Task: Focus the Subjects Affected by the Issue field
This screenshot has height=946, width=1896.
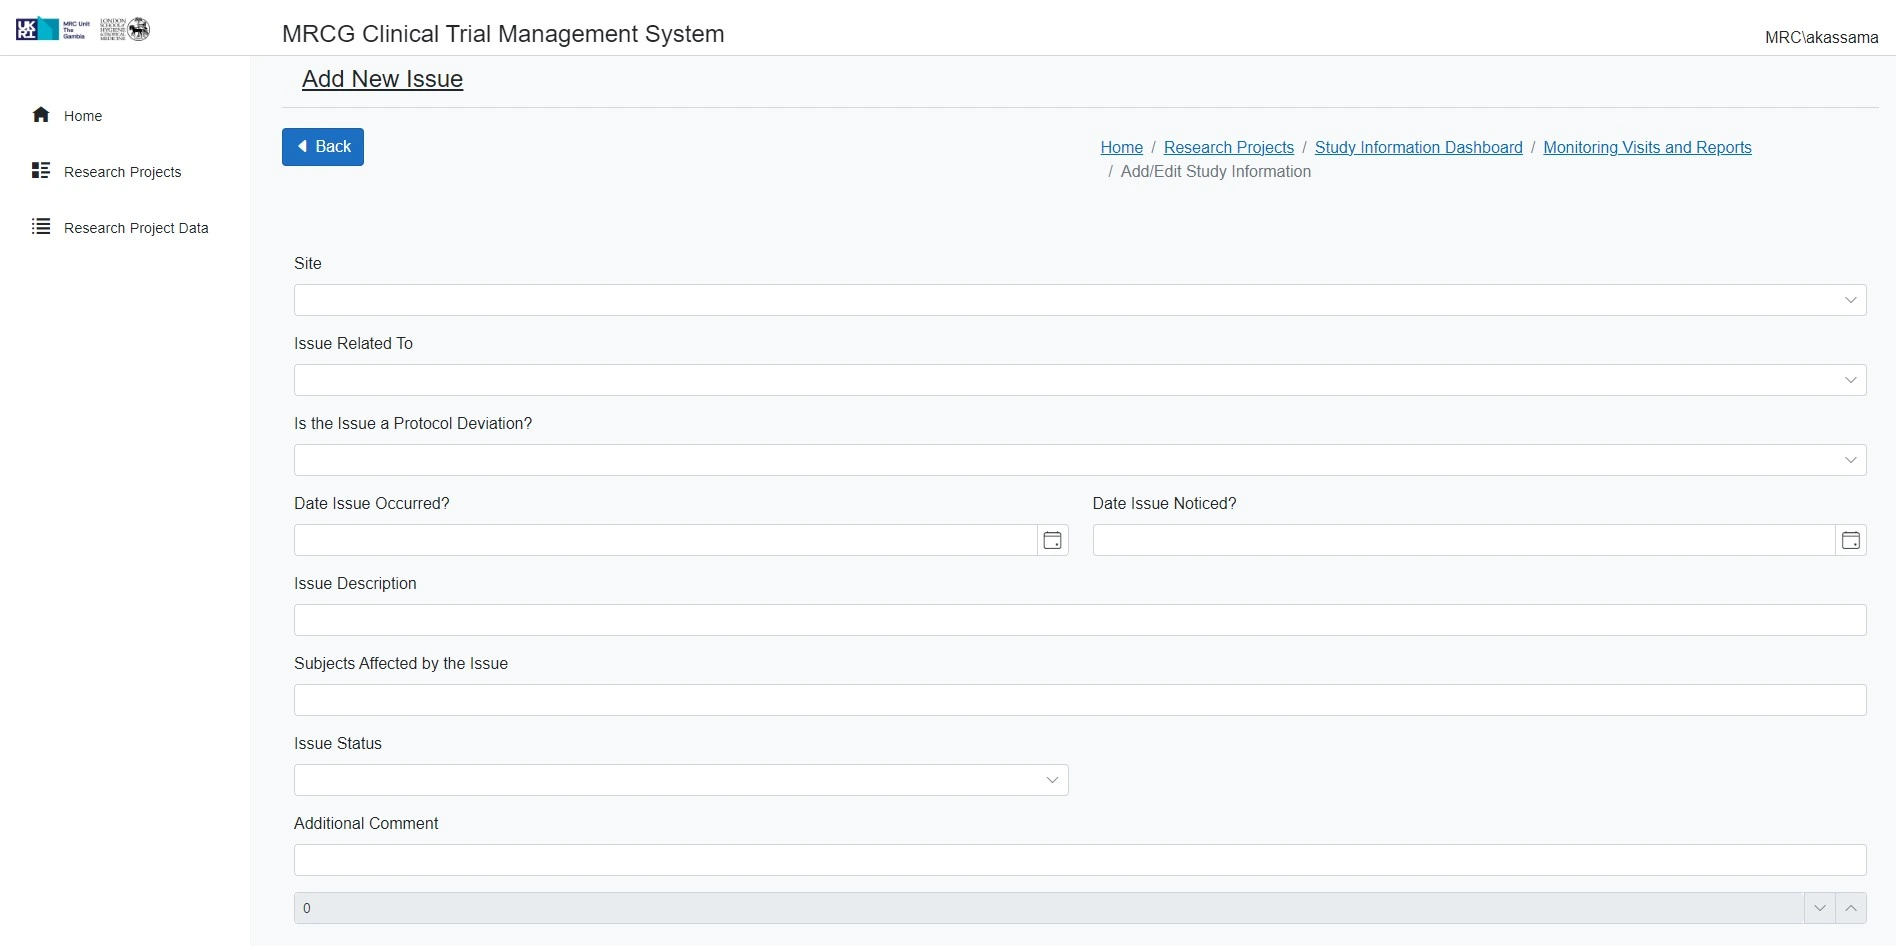Action: pos(1079,700)
